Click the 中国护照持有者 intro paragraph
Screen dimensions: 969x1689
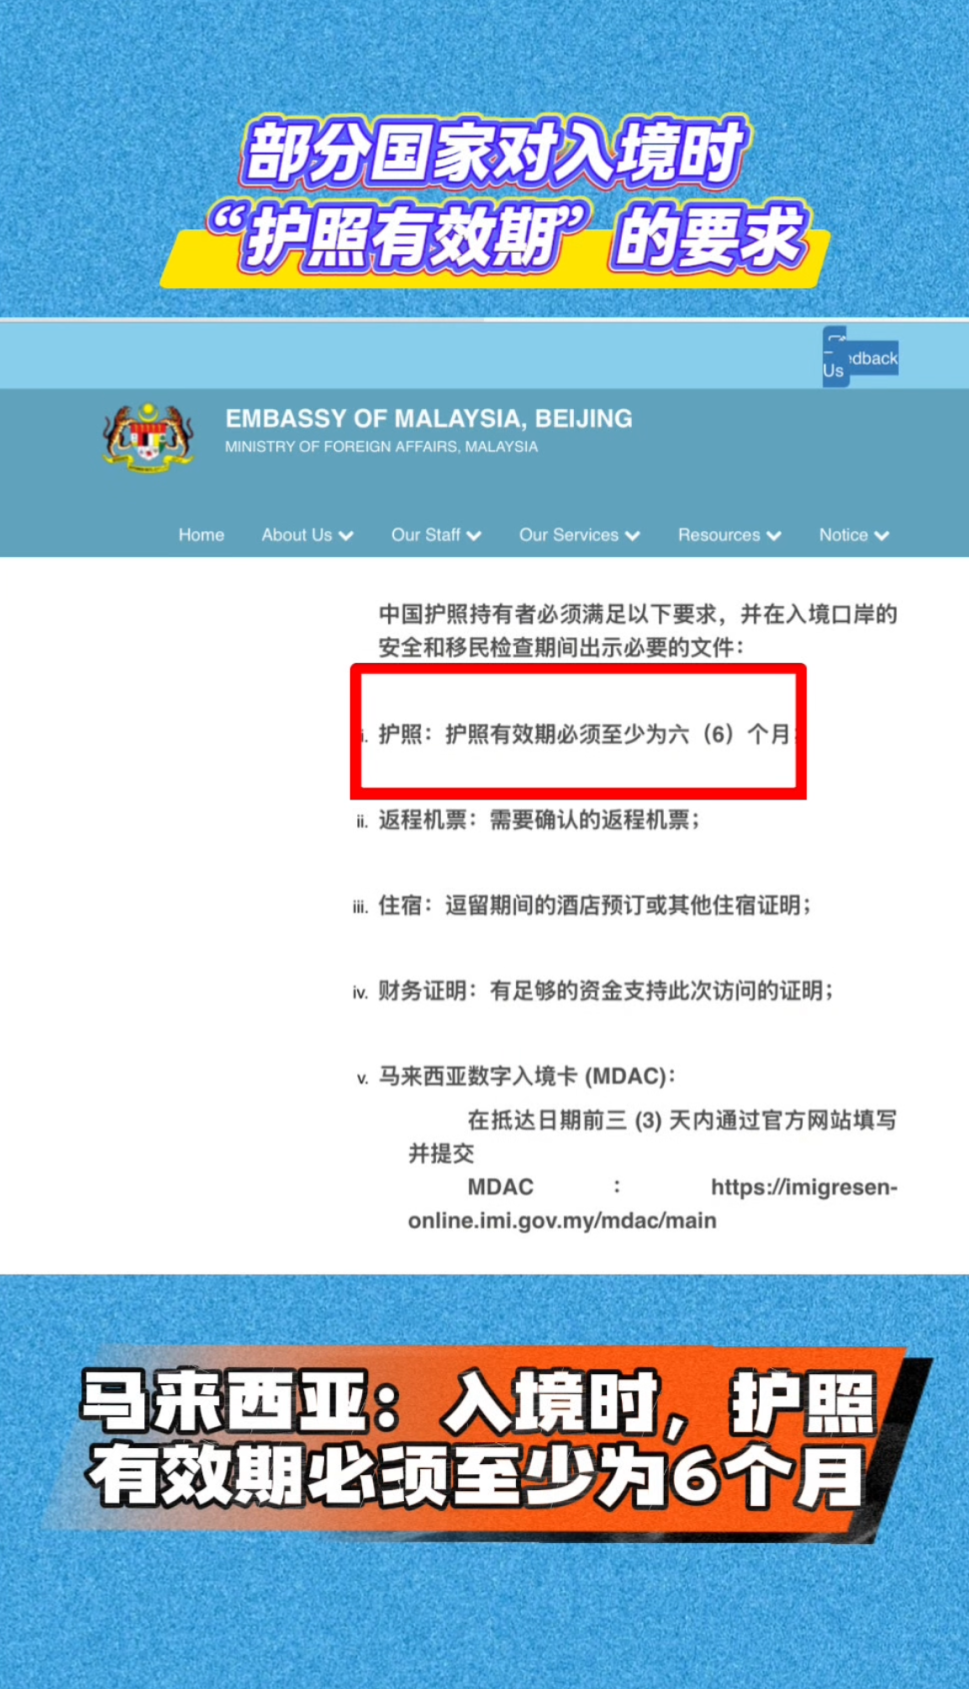[x=636, y=630]
